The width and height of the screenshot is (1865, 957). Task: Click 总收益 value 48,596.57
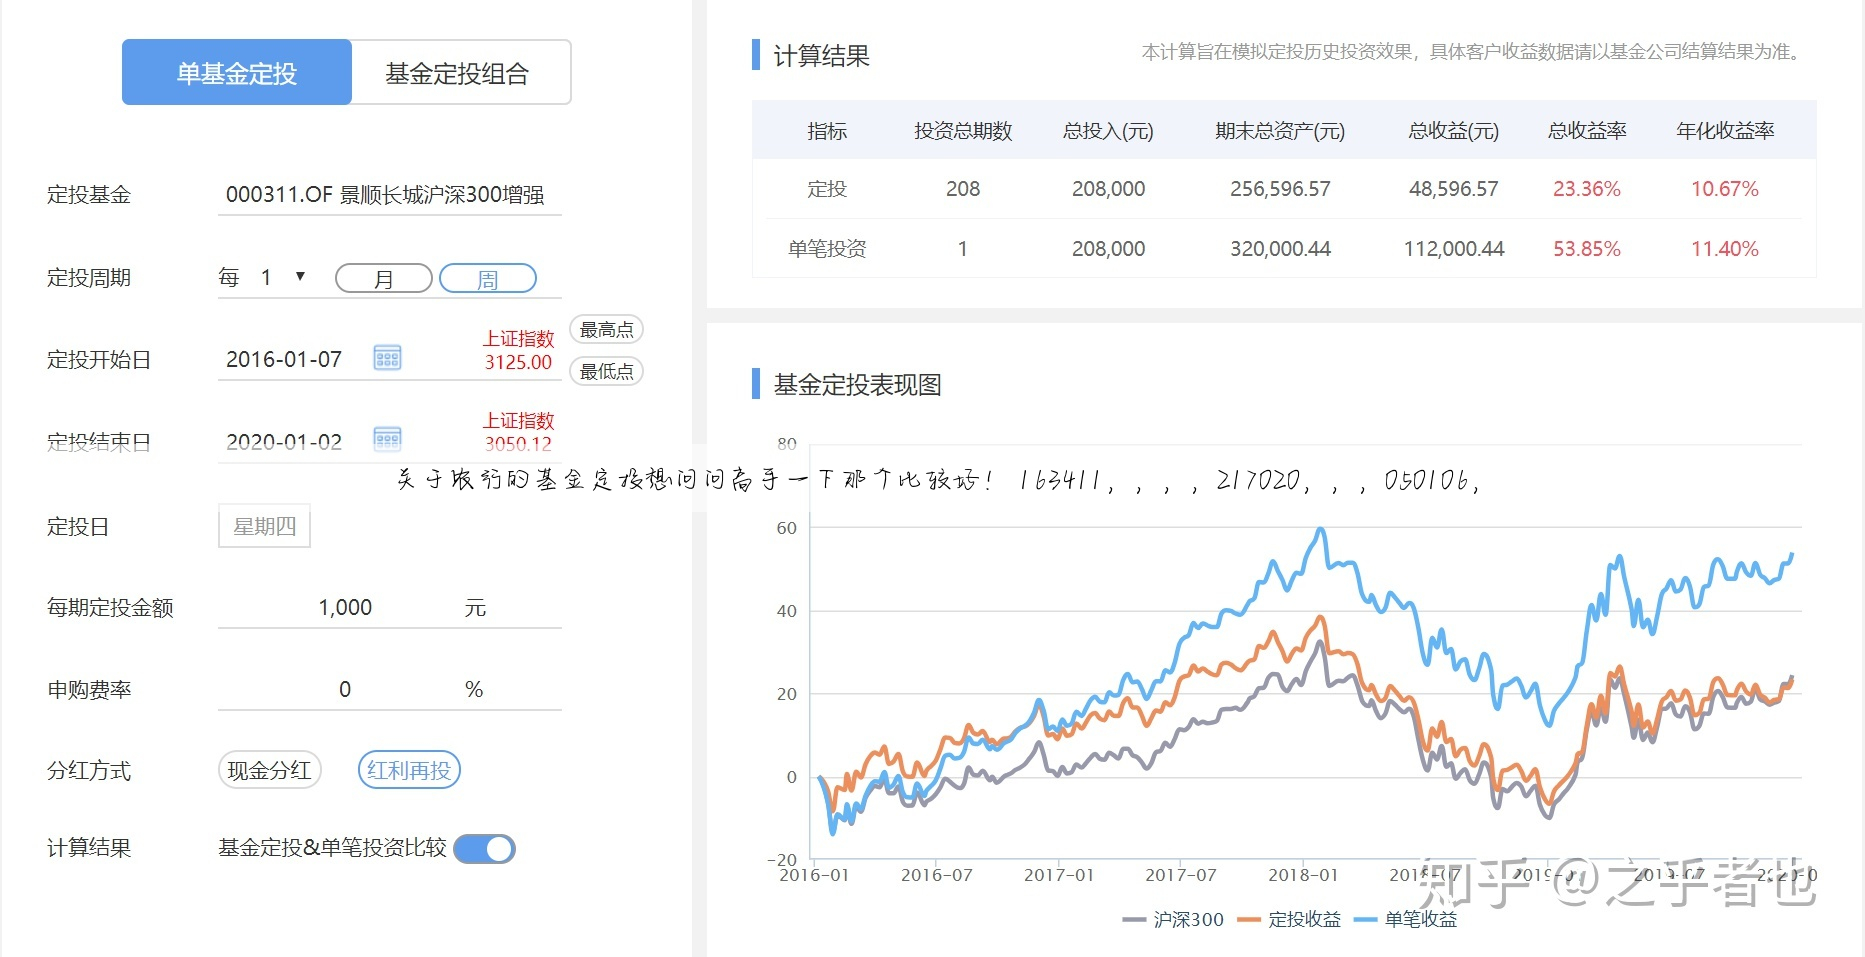tap(1454, 189)
